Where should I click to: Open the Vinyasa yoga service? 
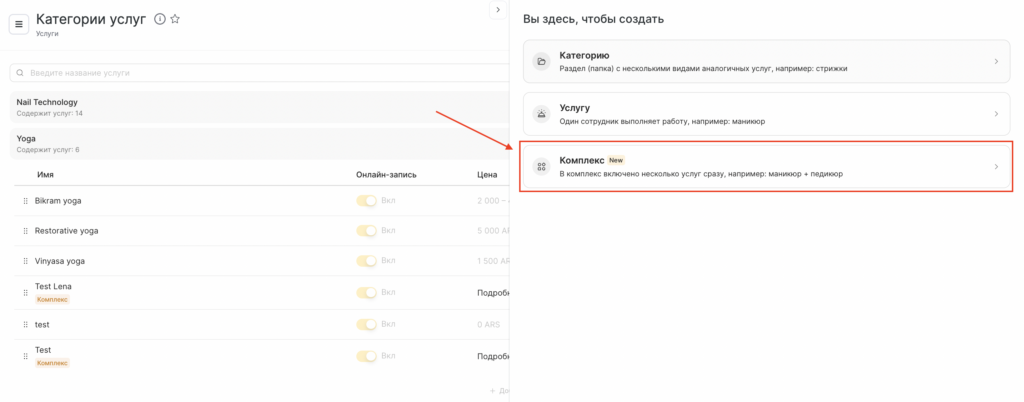60,261
